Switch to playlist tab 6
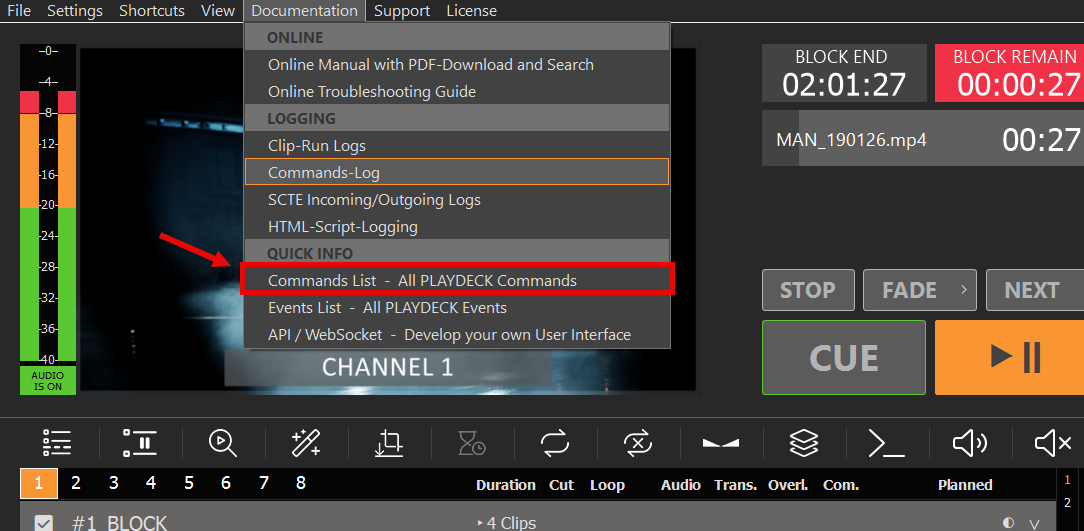The image size is (1084, 531). tap(226, 483)
